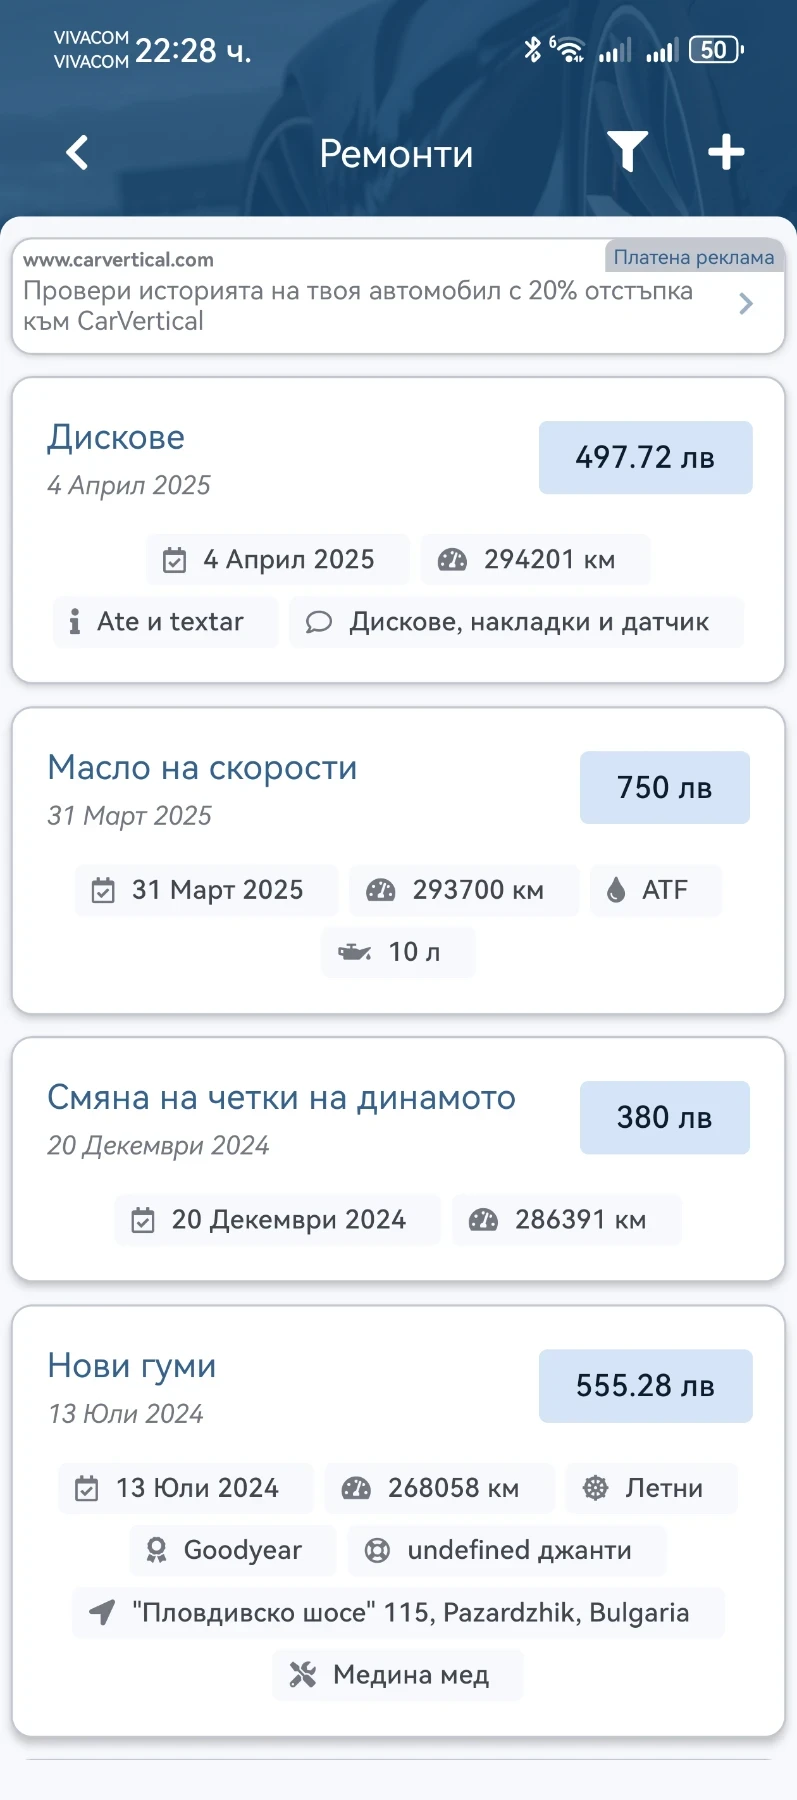Viewport: 797px width, 1800px height.
Task: Select the calendar icon for 31 Март 2025
Action: click(103, 890)
